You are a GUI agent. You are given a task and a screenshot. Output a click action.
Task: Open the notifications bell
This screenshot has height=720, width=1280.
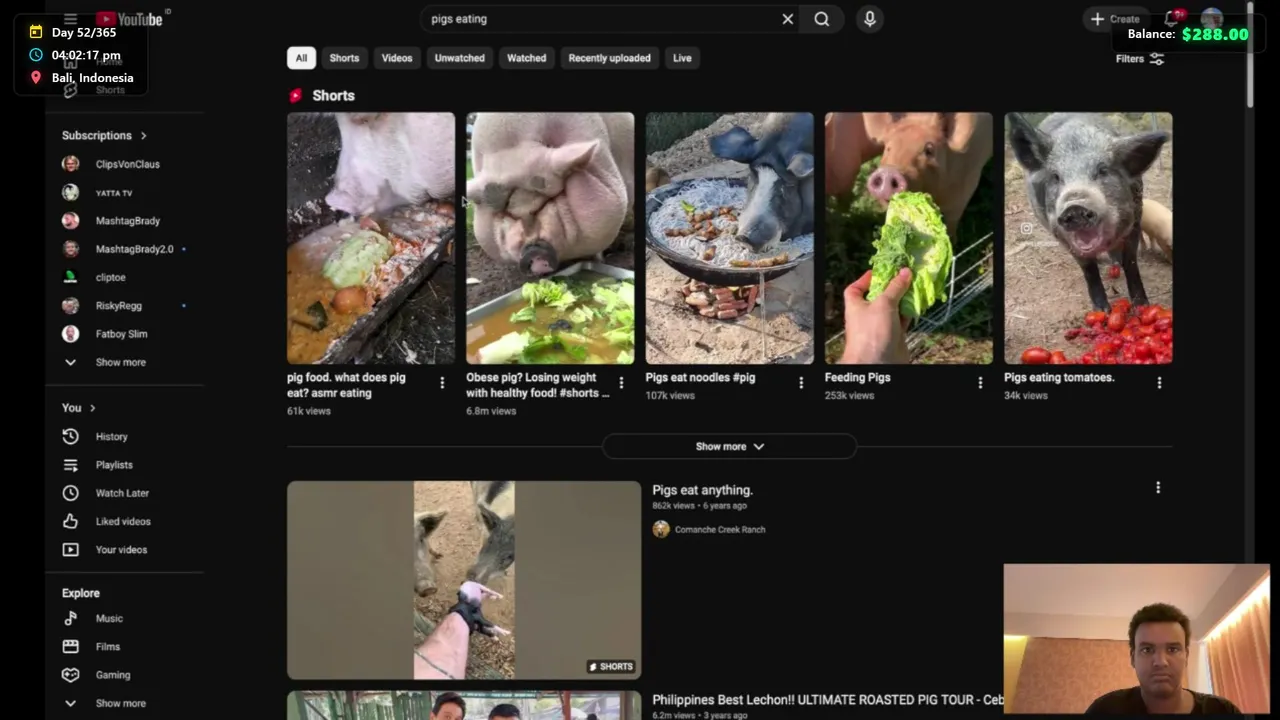pyautogui.click(x=1173, y=19)
